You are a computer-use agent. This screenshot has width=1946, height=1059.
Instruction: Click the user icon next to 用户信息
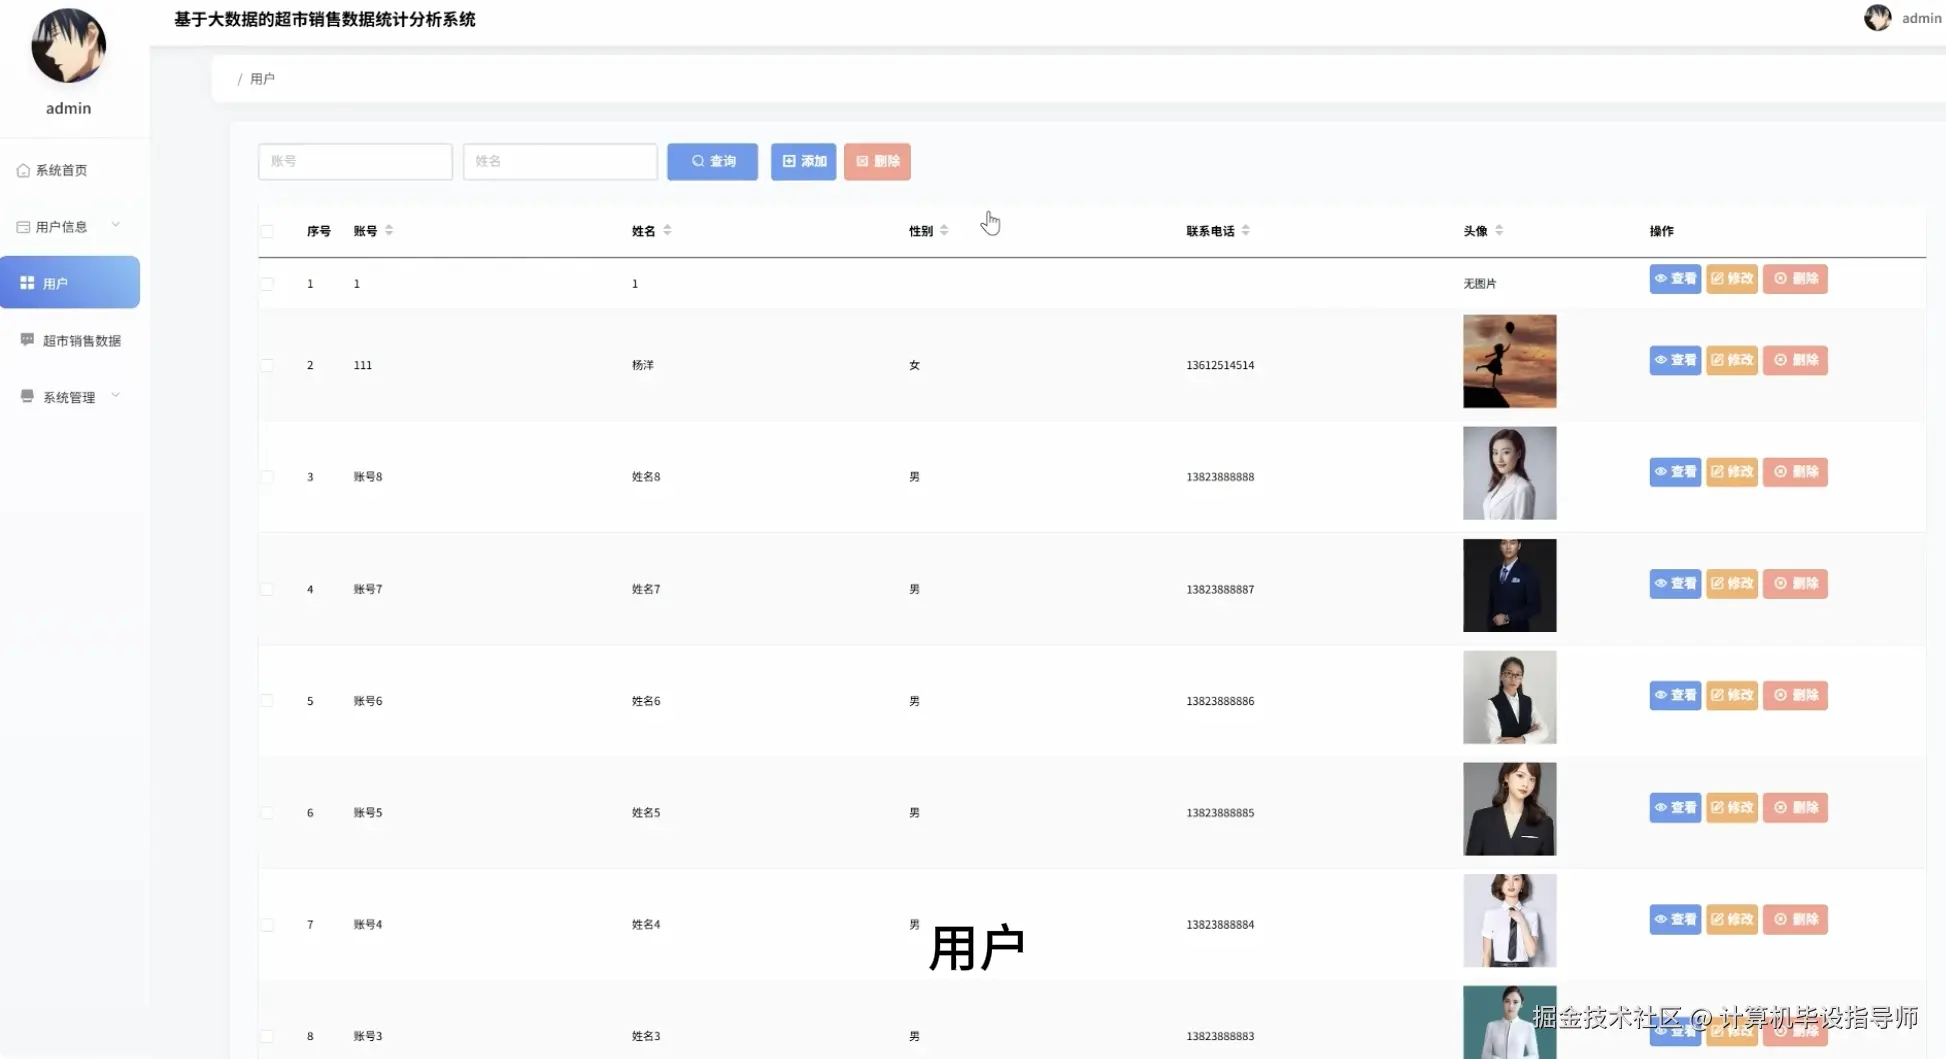23,226
